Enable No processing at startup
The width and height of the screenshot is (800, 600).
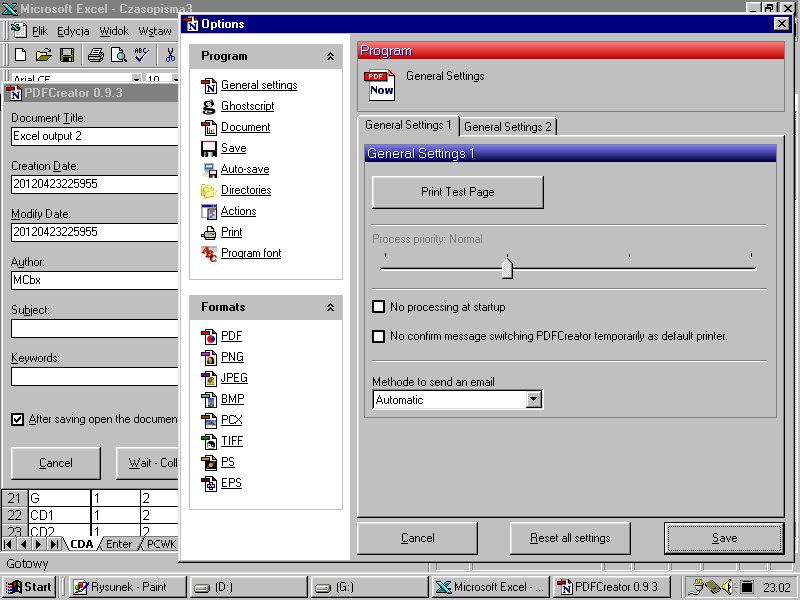click(x=378, y=307)
